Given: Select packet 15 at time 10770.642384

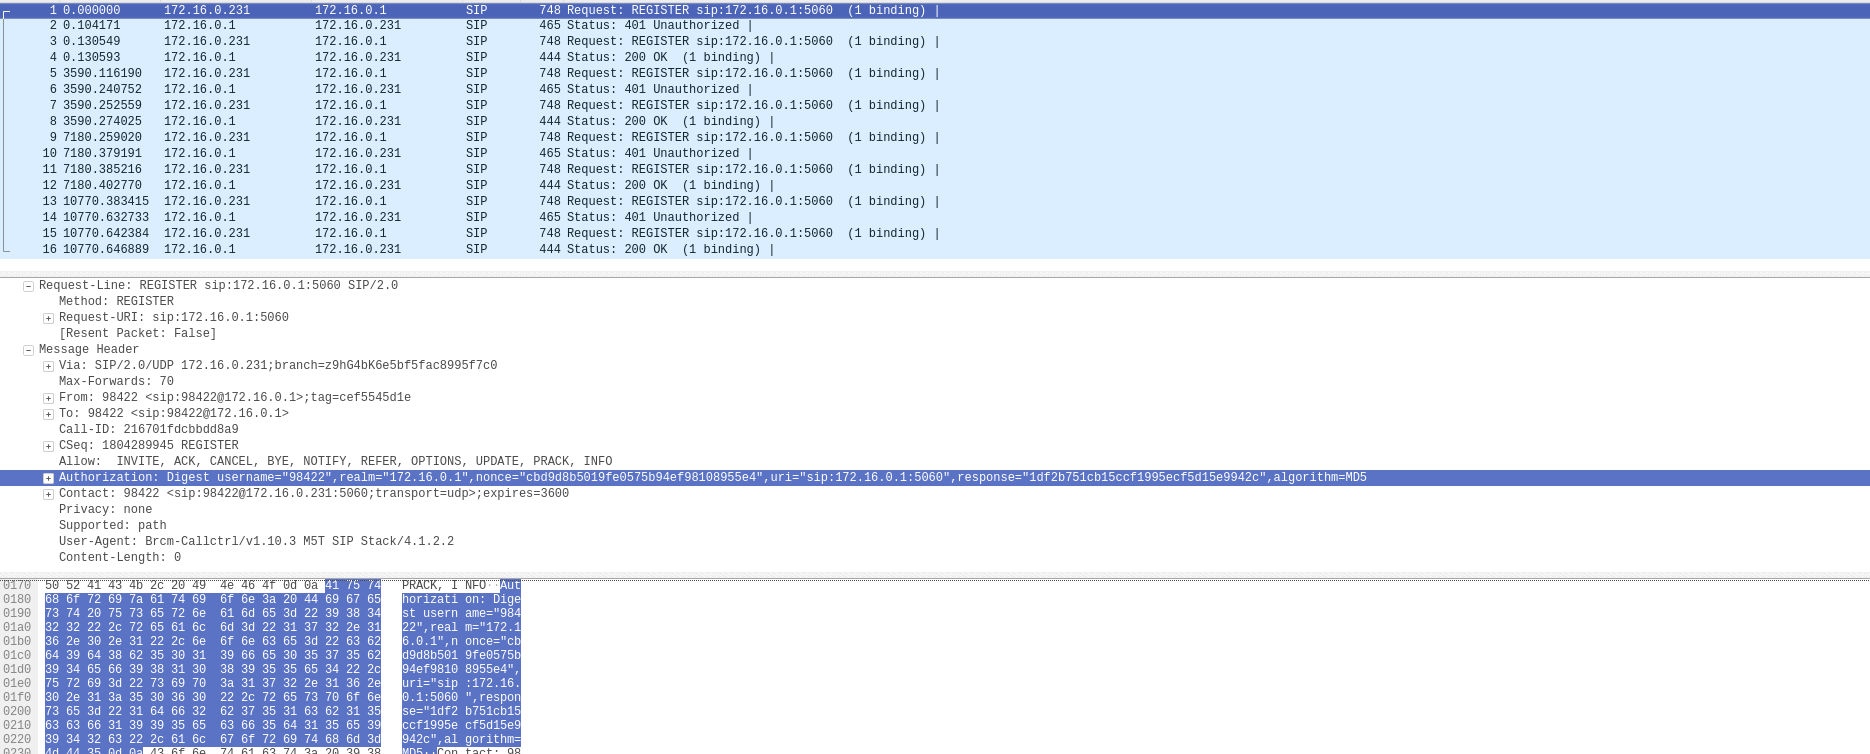Looking at the screenshot, I should pyautogui.click(x=935, y=234).
